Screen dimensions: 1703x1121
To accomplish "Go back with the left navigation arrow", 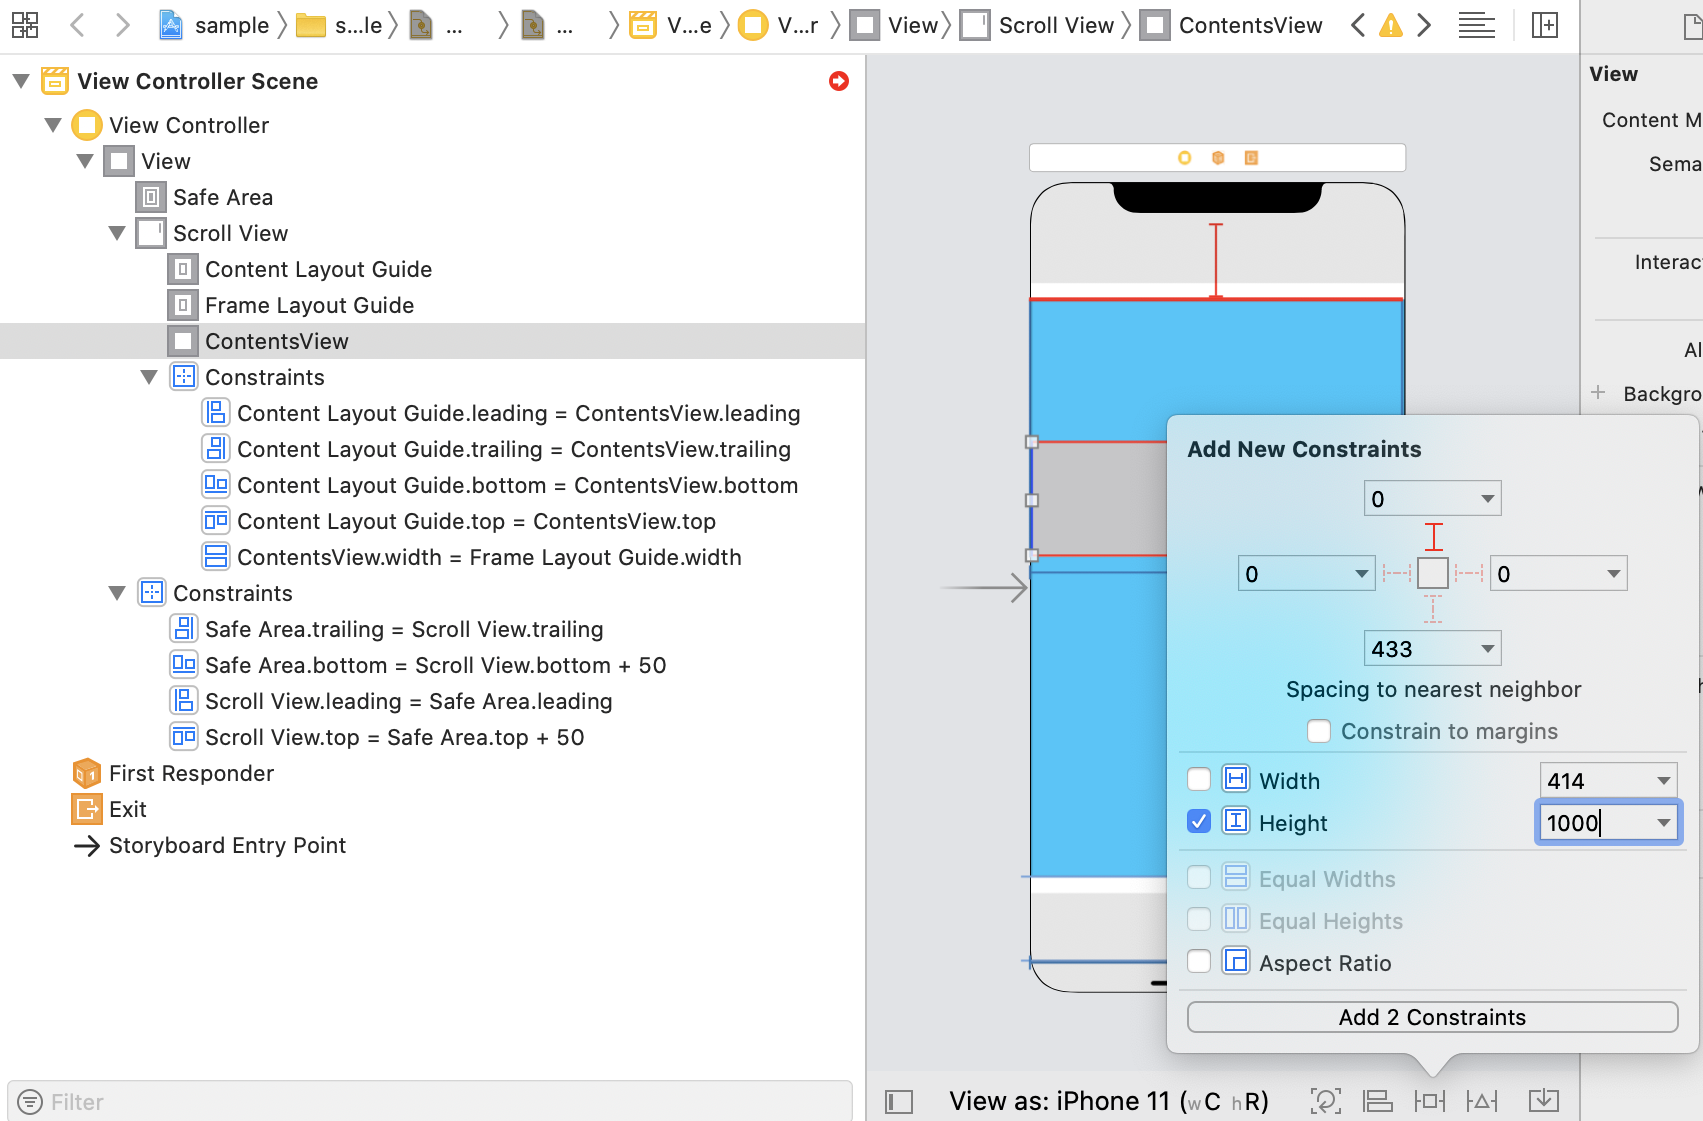I will pyautogui.click(x=77, y=25).
